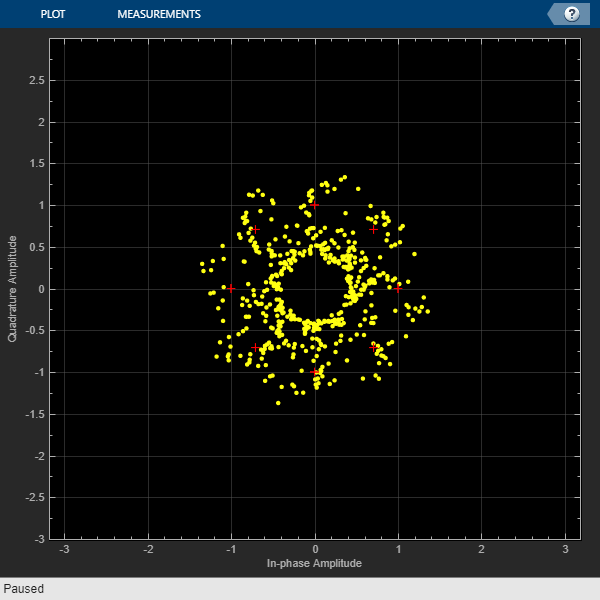Pick faint reference cross in upper-left quadrant
Viewport: 600px width, 600px height.
255,229
